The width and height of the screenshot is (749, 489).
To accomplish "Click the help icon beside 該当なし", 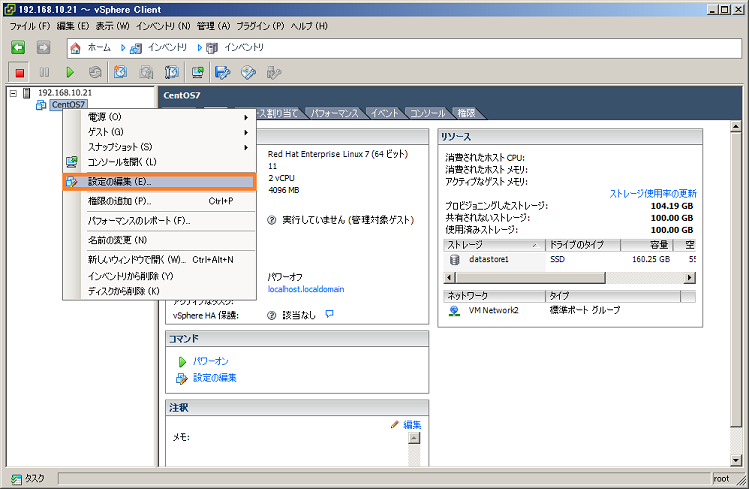I will [x=271, y=315].
